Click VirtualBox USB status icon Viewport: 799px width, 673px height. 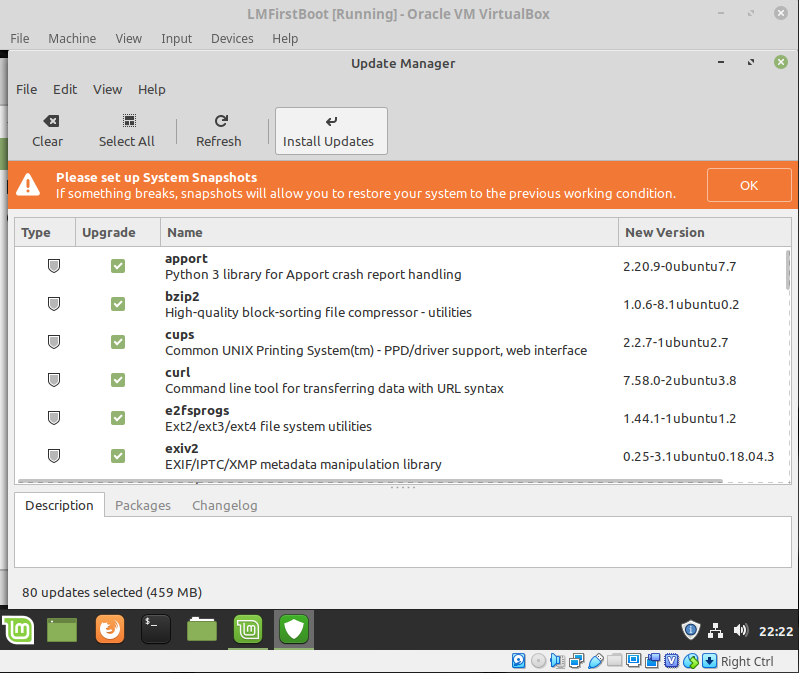(595, 661)
